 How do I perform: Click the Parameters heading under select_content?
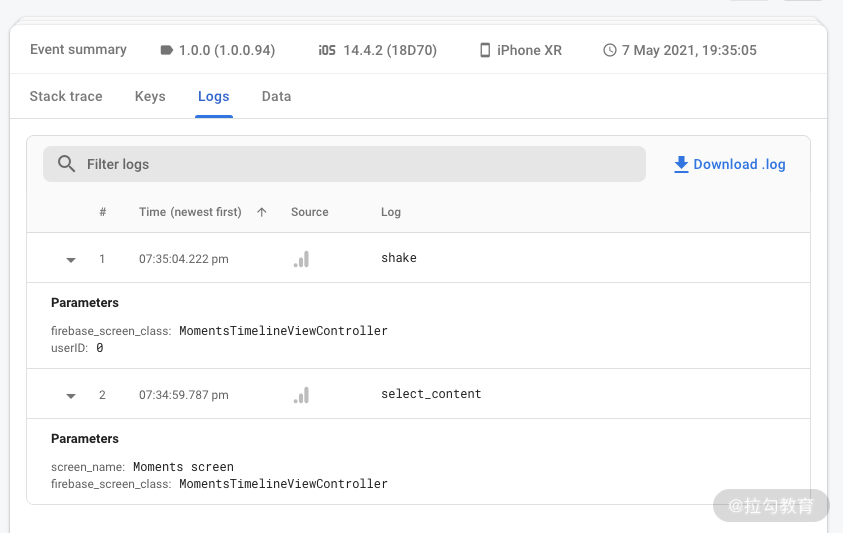click(85, 439)
